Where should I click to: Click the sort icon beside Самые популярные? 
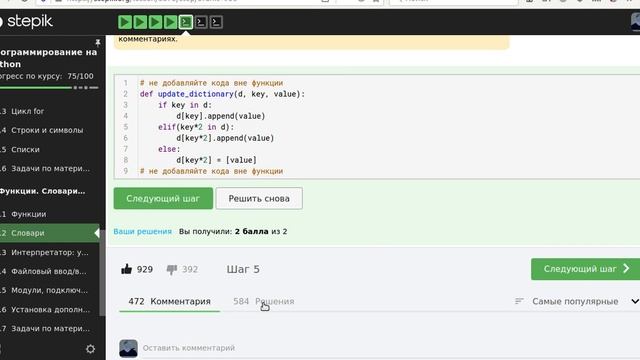(519, 301)
